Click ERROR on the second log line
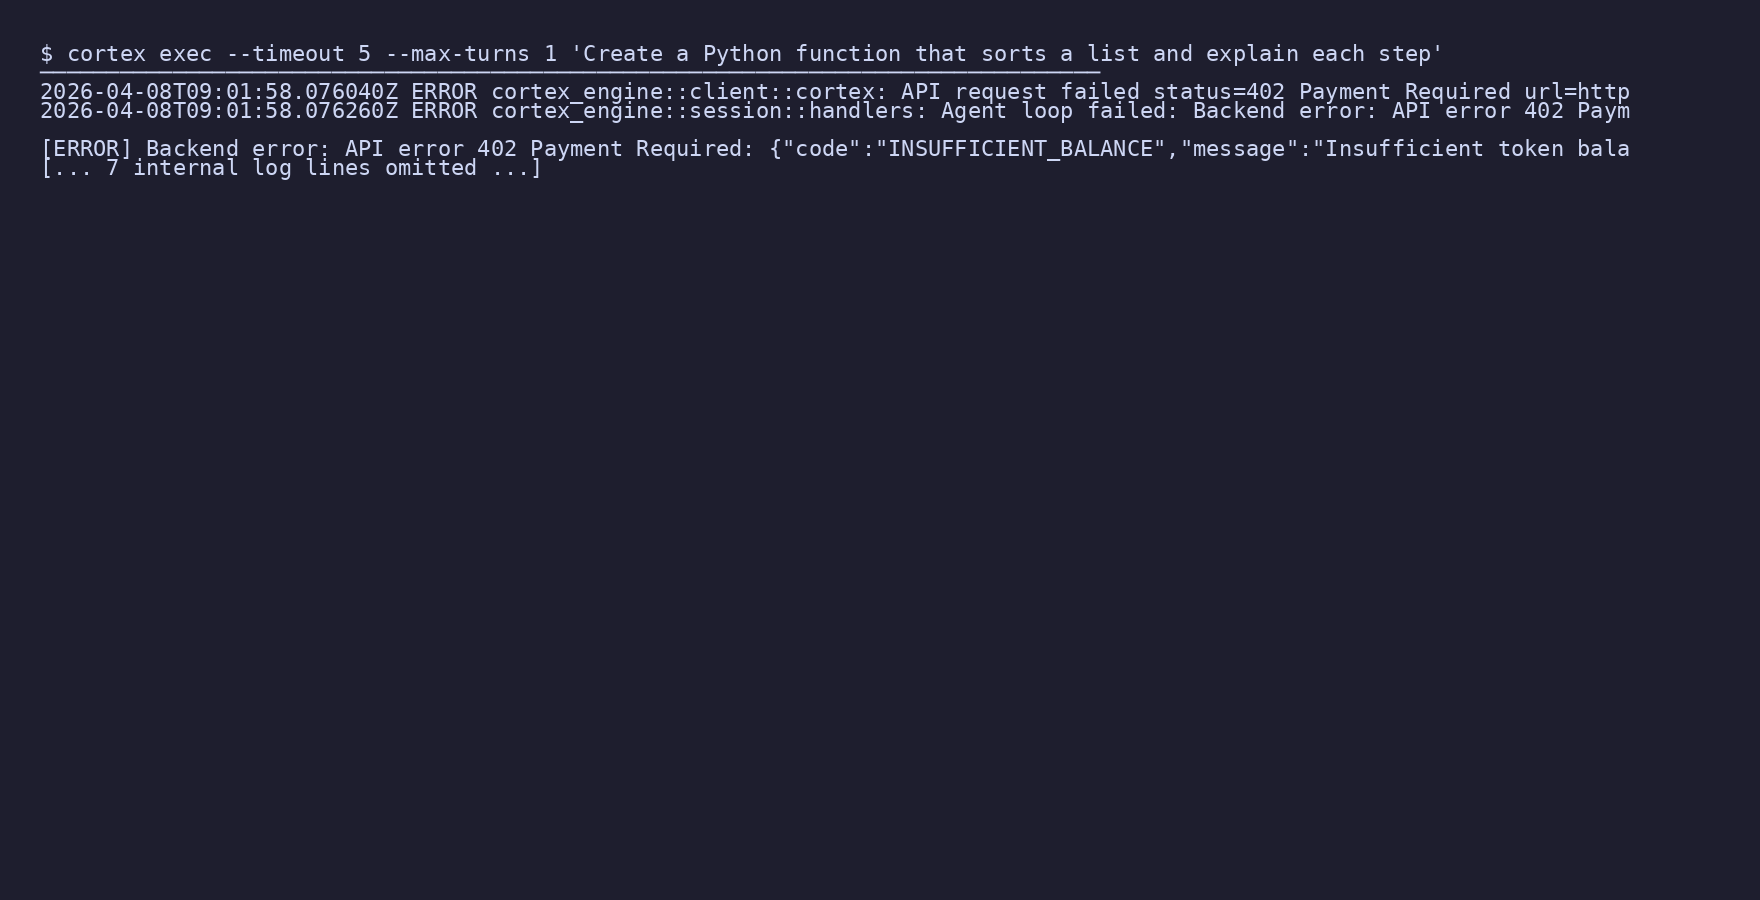This screenshot has height=900, width=1760. tap(444, 111)
